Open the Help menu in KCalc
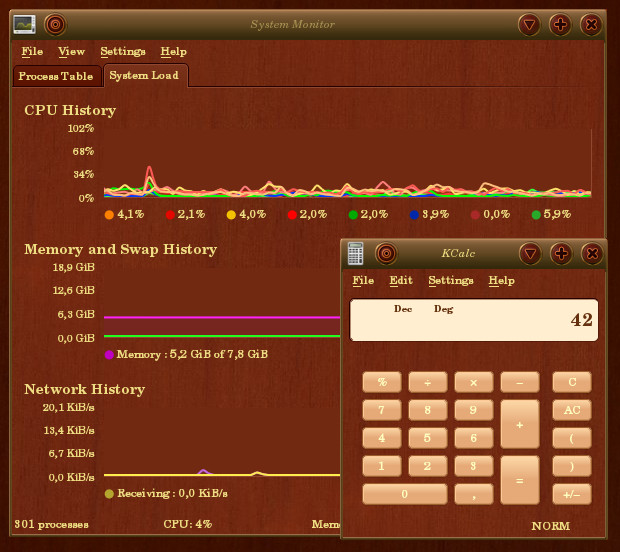 [501, 280]
